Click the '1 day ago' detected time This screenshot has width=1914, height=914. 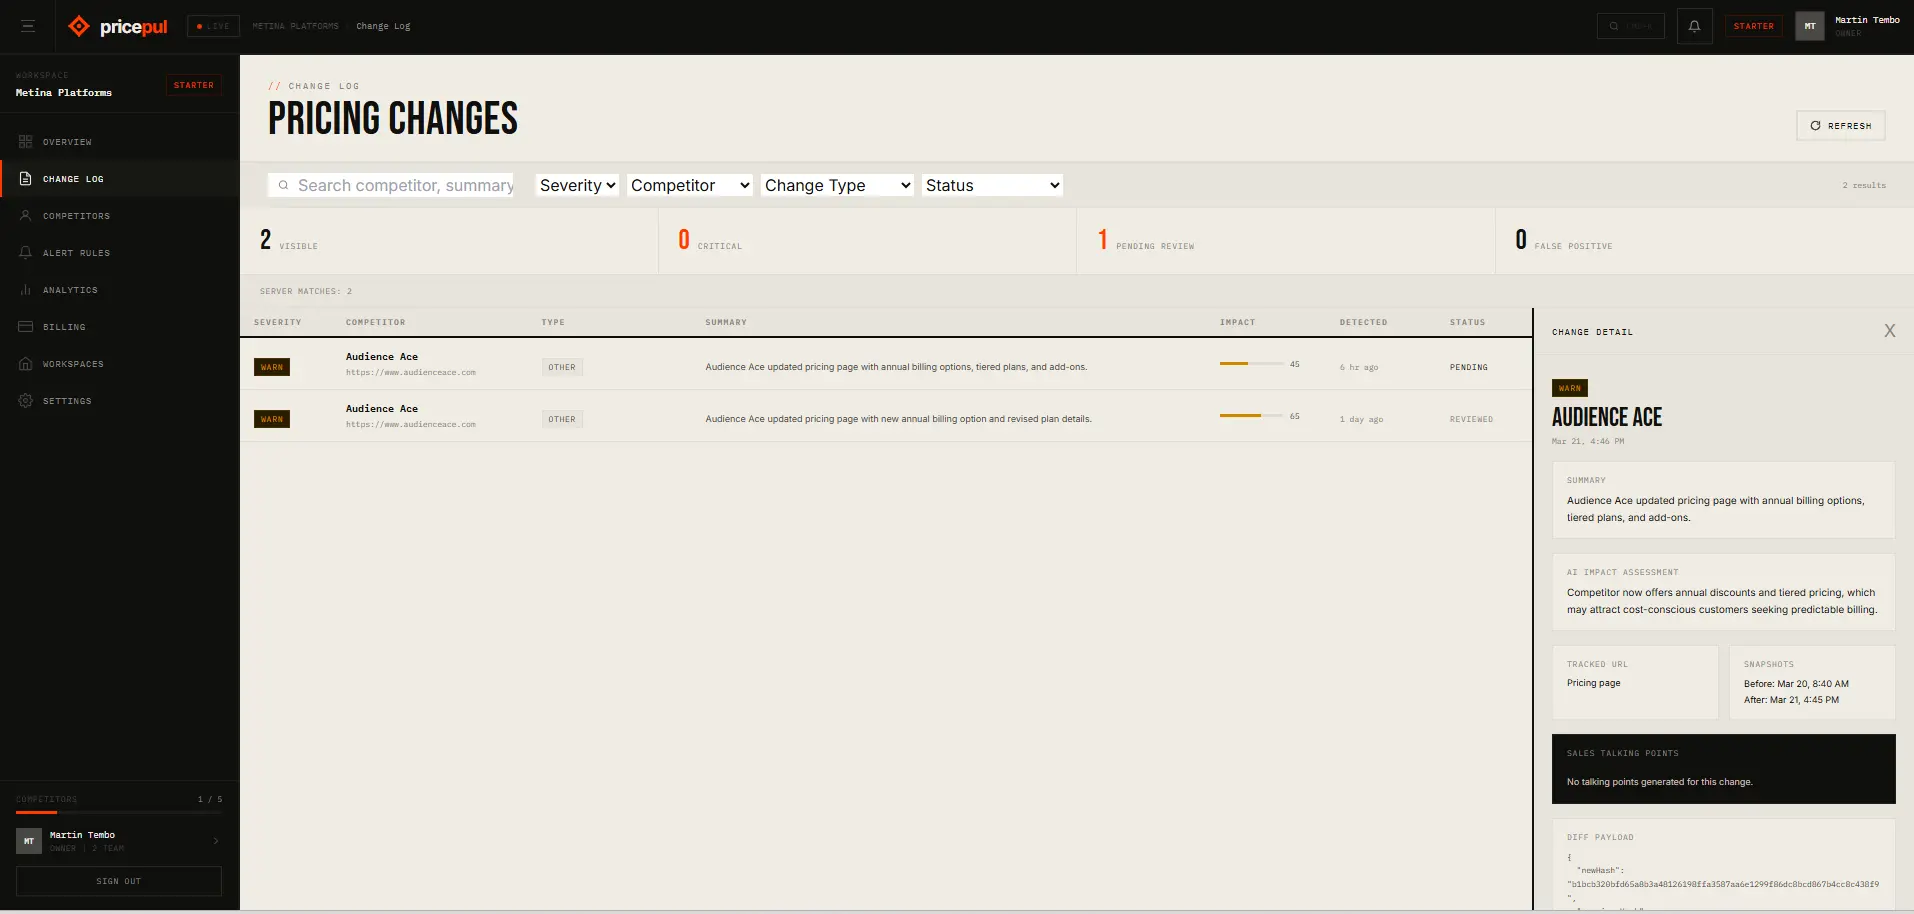1362,419
